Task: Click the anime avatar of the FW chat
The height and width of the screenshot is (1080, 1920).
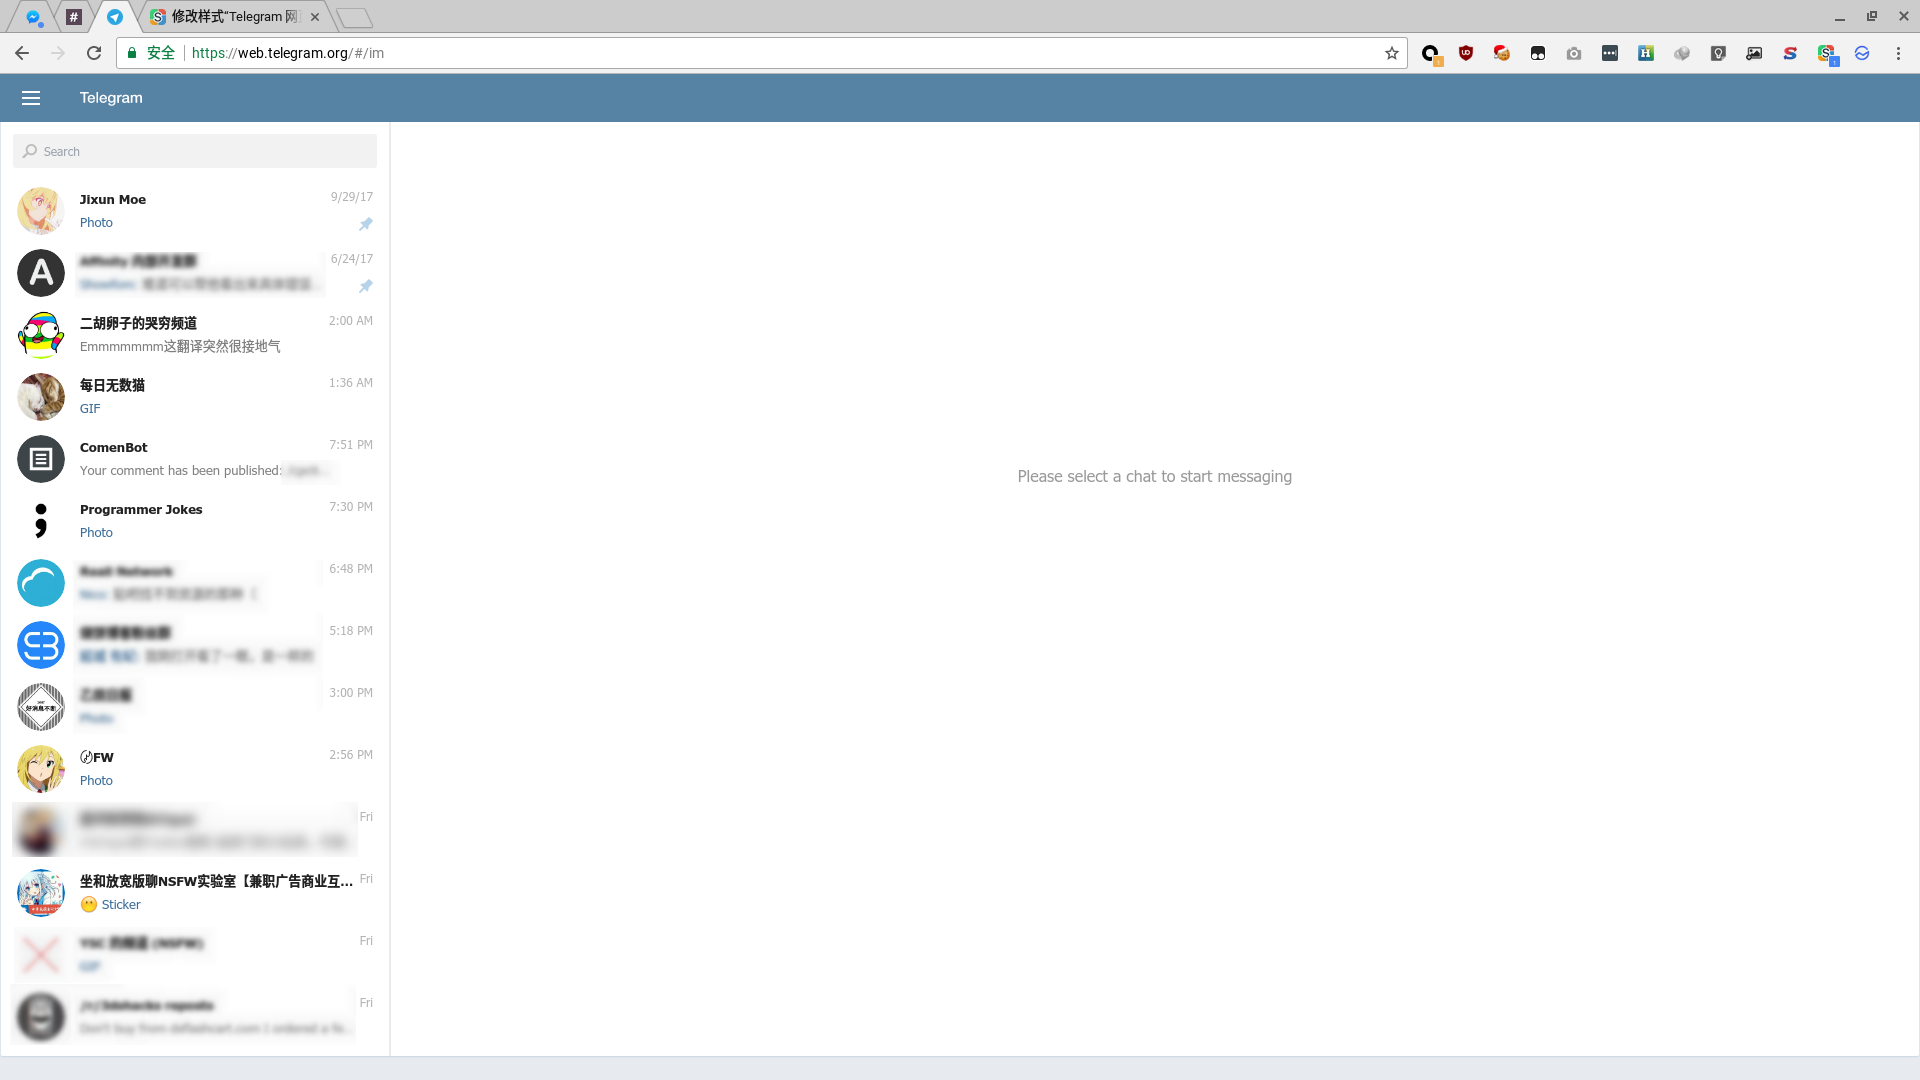Action: 41,769
